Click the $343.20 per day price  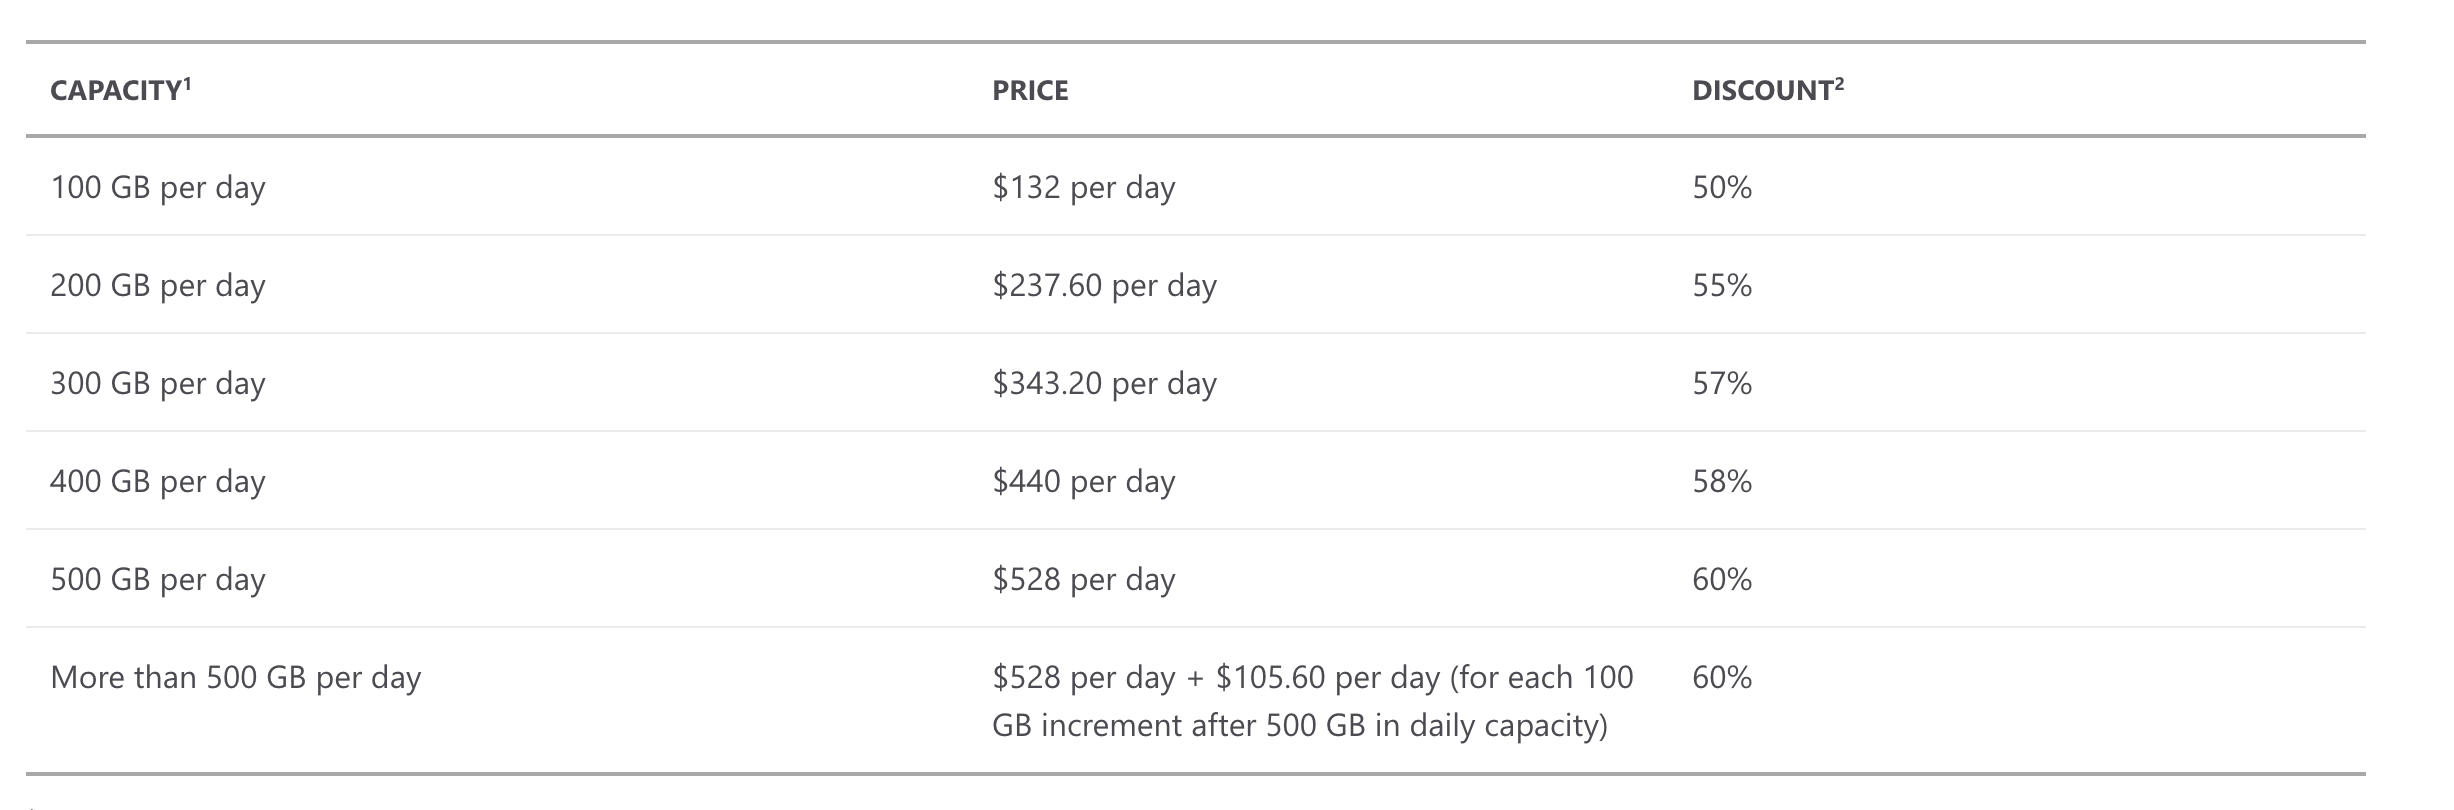[x=1105, y=384]
